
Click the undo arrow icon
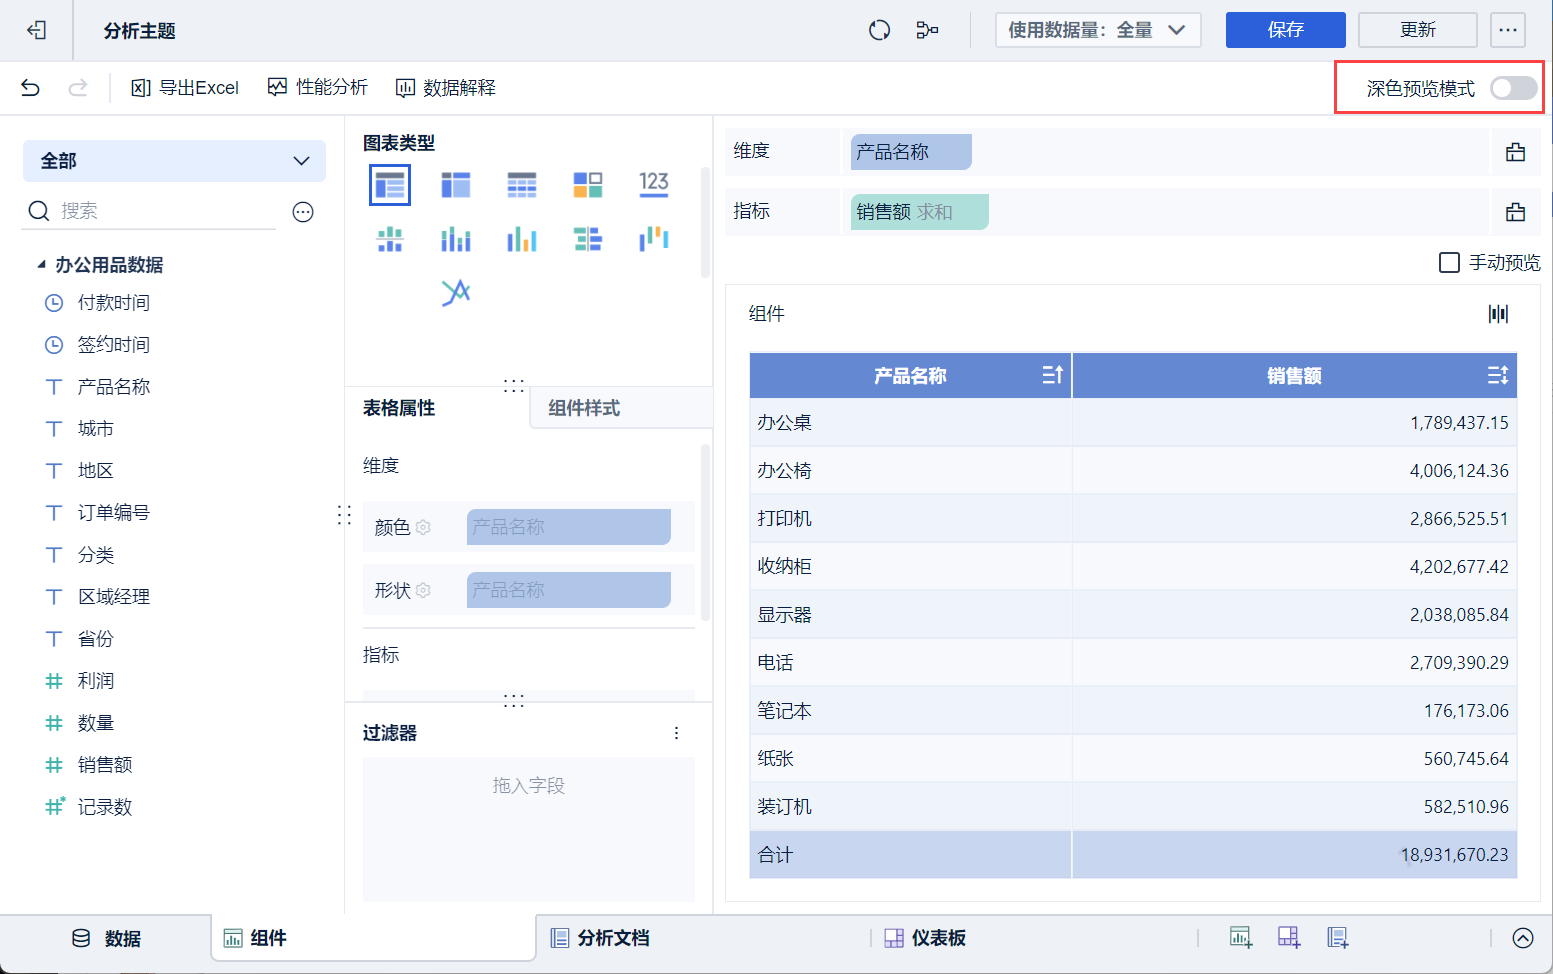point(30,88)
